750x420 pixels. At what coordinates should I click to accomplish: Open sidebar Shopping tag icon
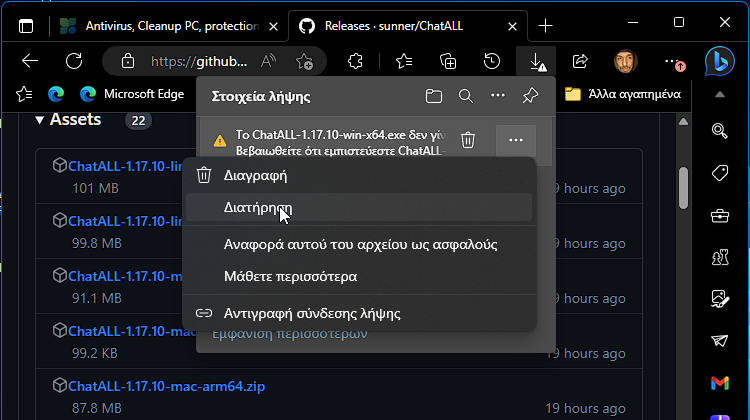point(719,173)
